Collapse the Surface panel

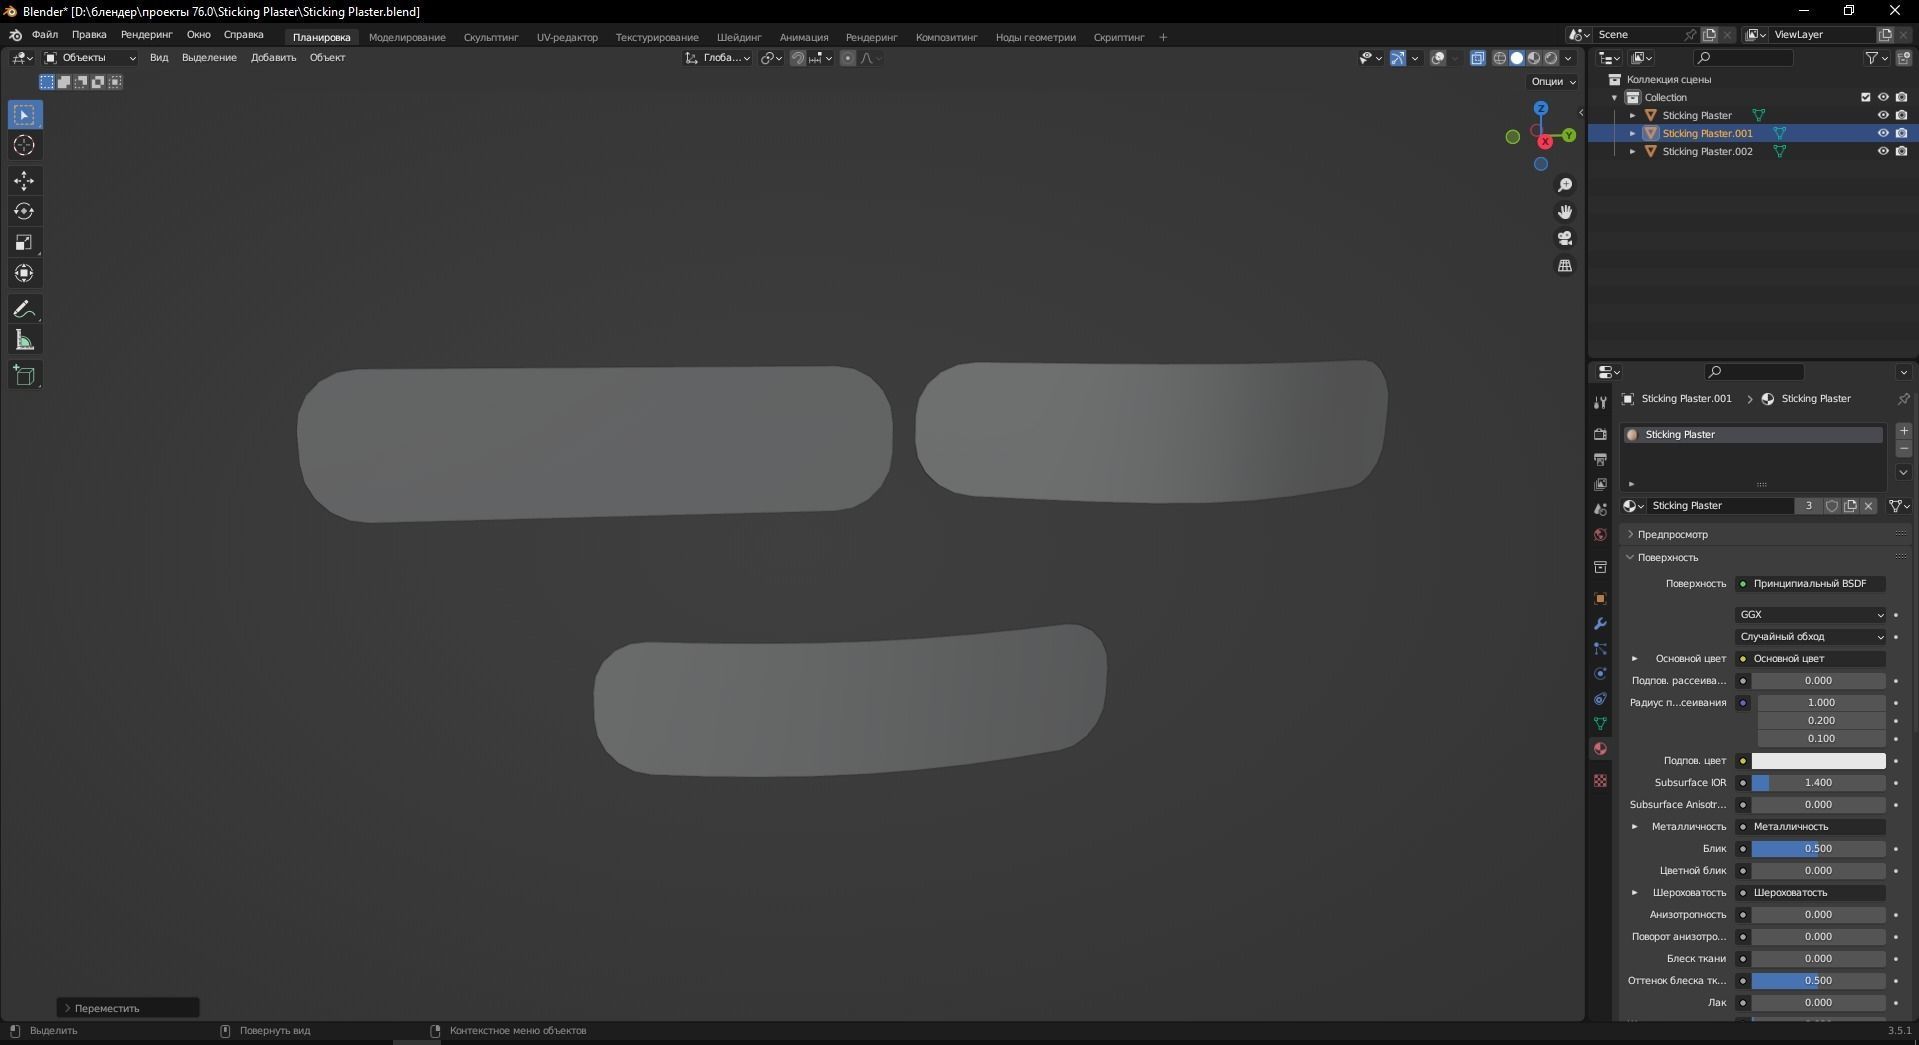tap(1667, 558)
